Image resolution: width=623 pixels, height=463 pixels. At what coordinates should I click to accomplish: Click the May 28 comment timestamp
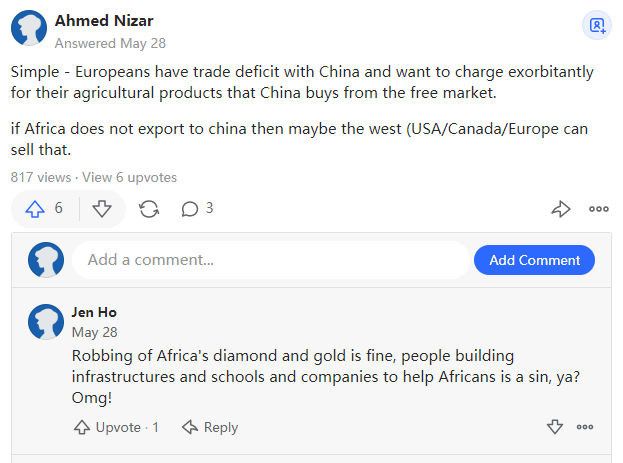[x=94, y=332]
